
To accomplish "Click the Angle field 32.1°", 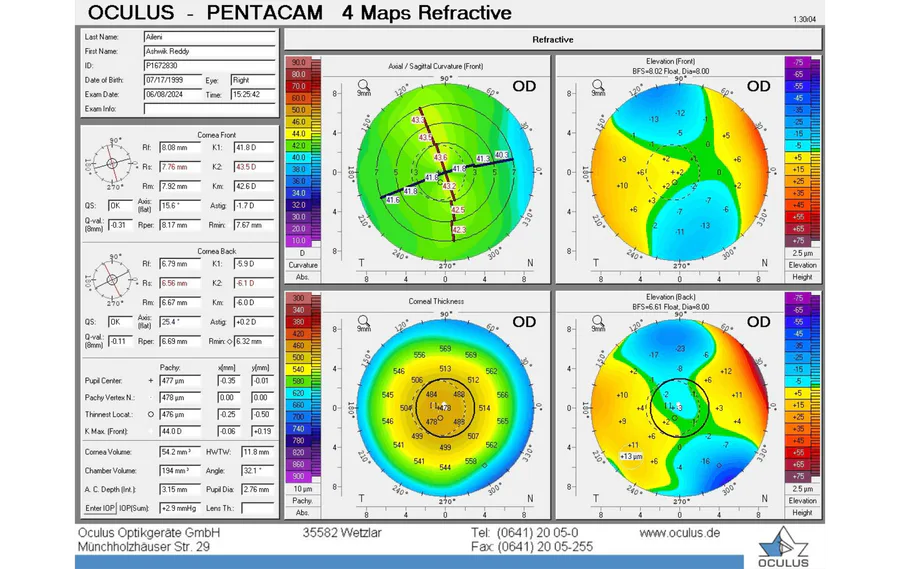I will click(x=258, y=471).
